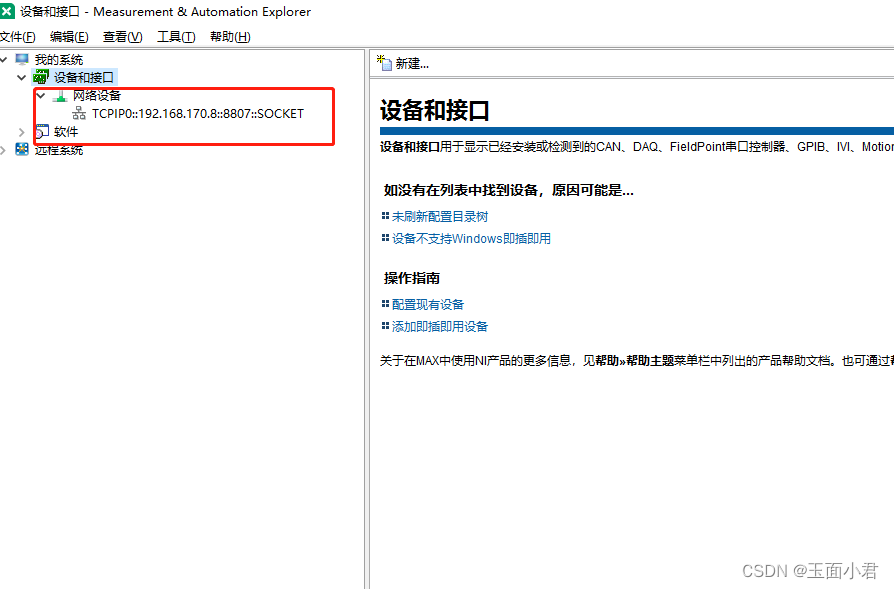Click the 新建 new document icon
Screen dimensions: 894x589
pyautogui.click(x=384, y=63)
